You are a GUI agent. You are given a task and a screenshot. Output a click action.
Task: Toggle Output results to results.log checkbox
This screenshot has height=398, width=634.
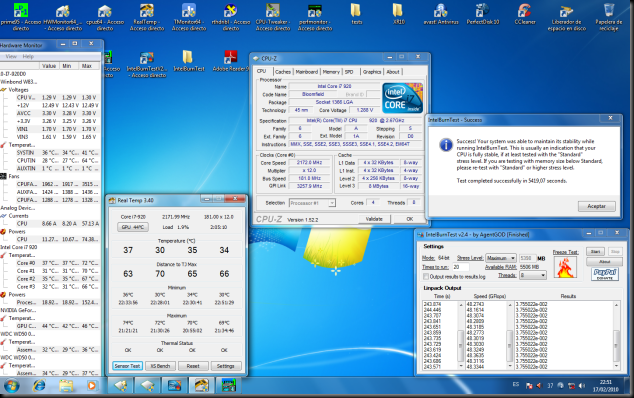[426, 277]
